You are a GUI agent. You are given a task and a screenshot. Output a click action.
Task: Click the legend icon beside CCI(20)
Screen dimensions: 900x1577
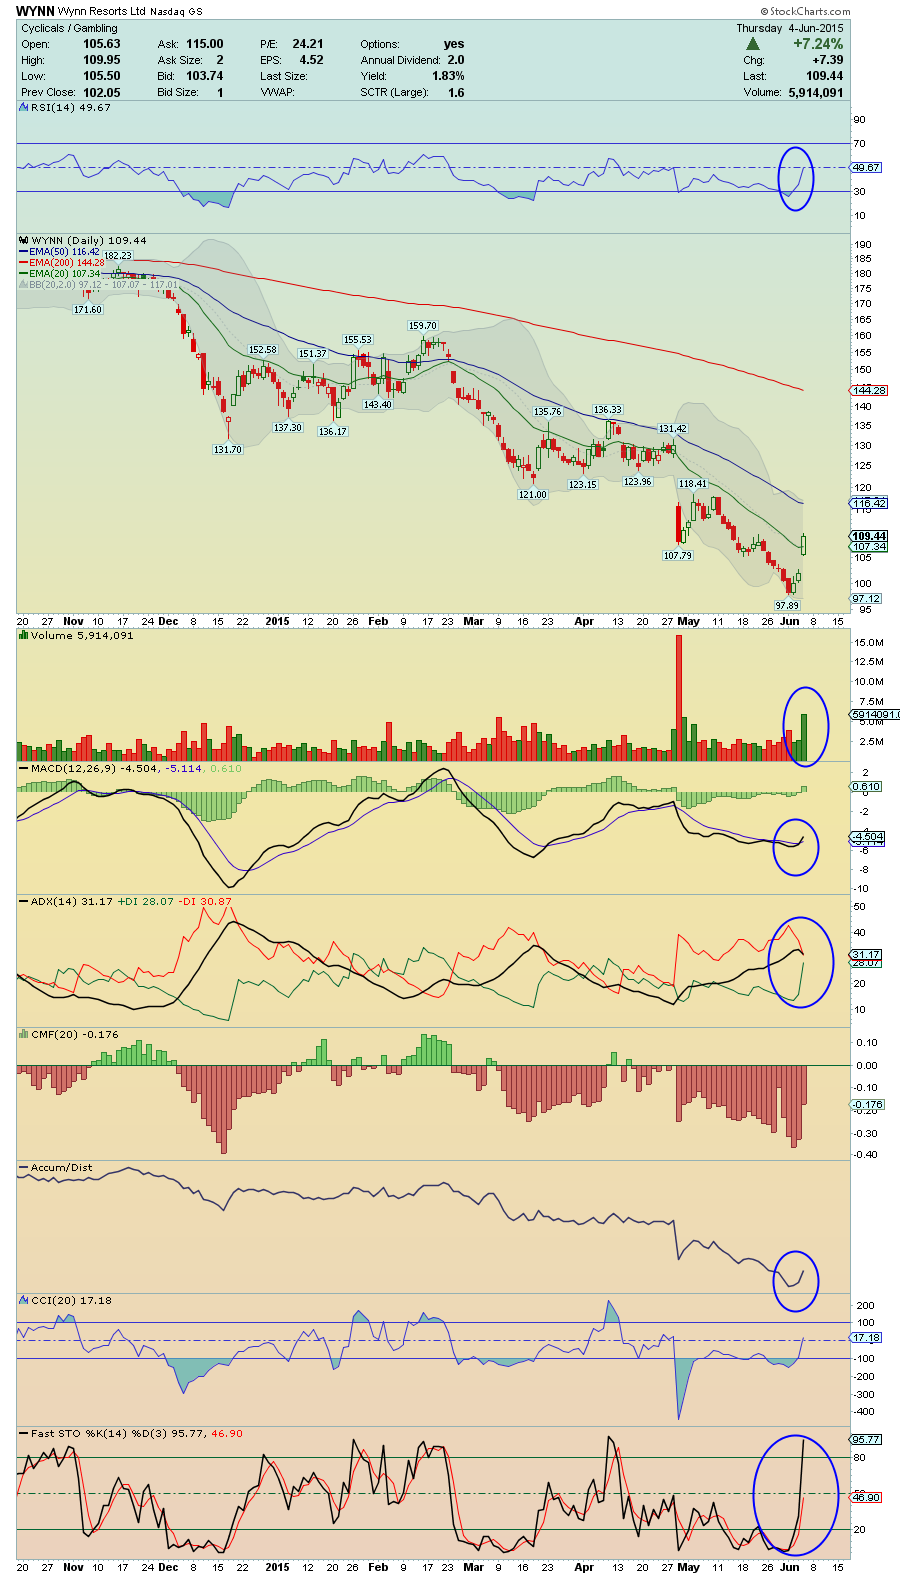24,1300
